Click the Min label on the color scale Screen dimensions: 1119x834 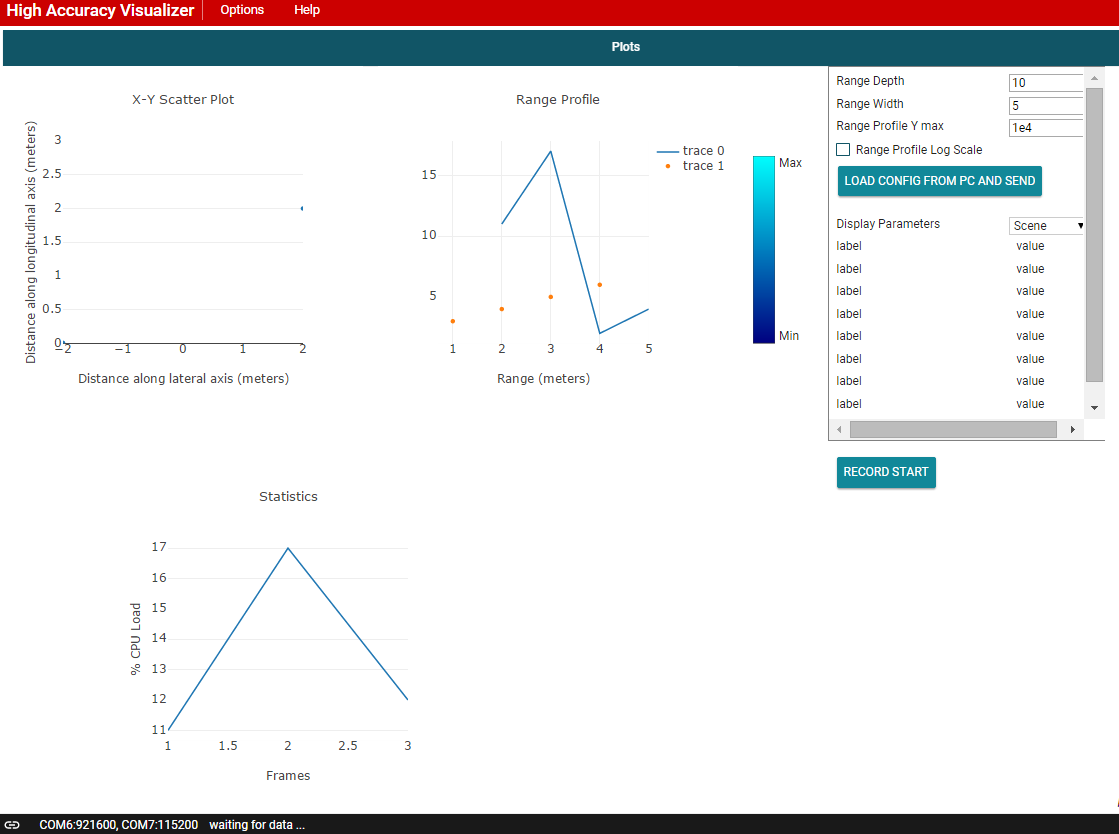(789, 335)
